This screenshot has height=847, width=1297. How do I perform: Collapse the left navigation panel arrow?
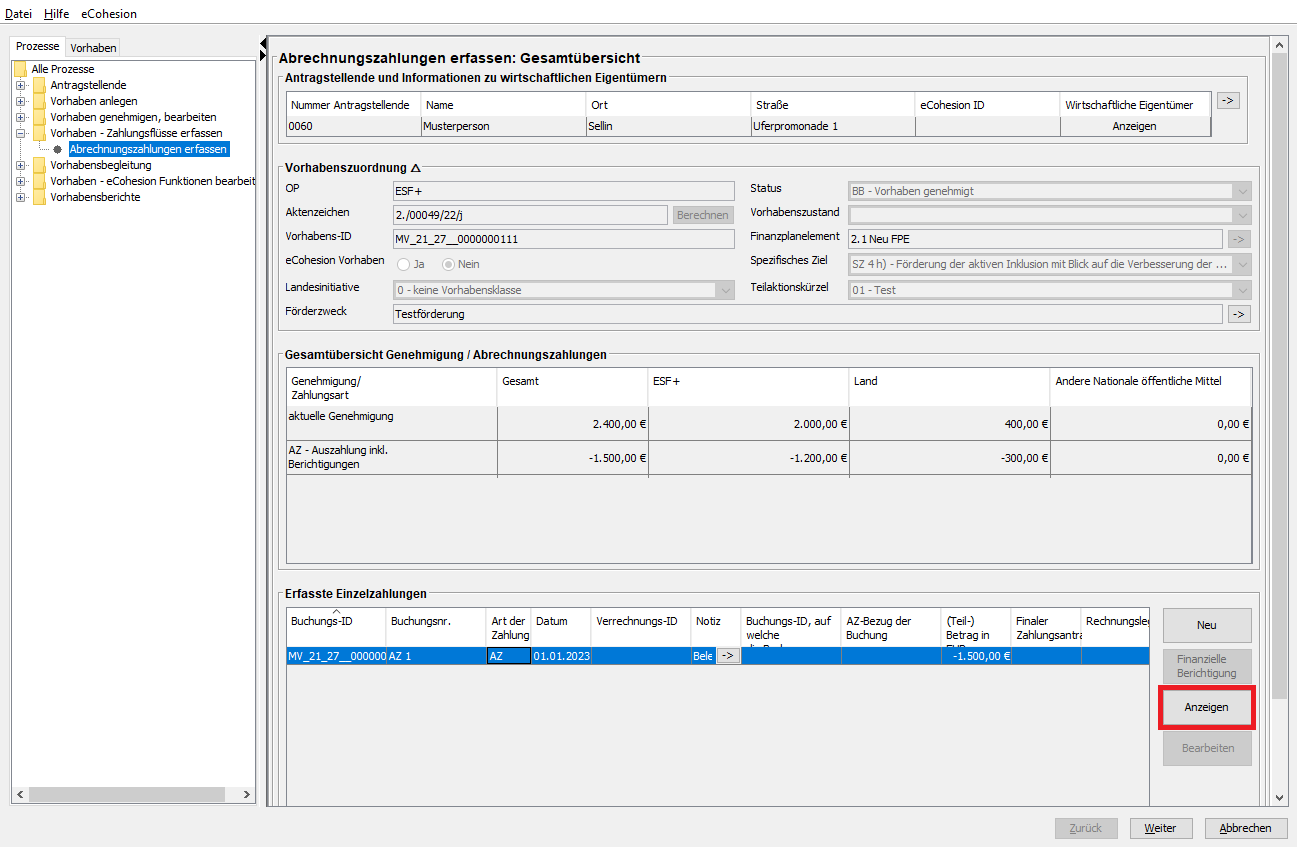263,43
